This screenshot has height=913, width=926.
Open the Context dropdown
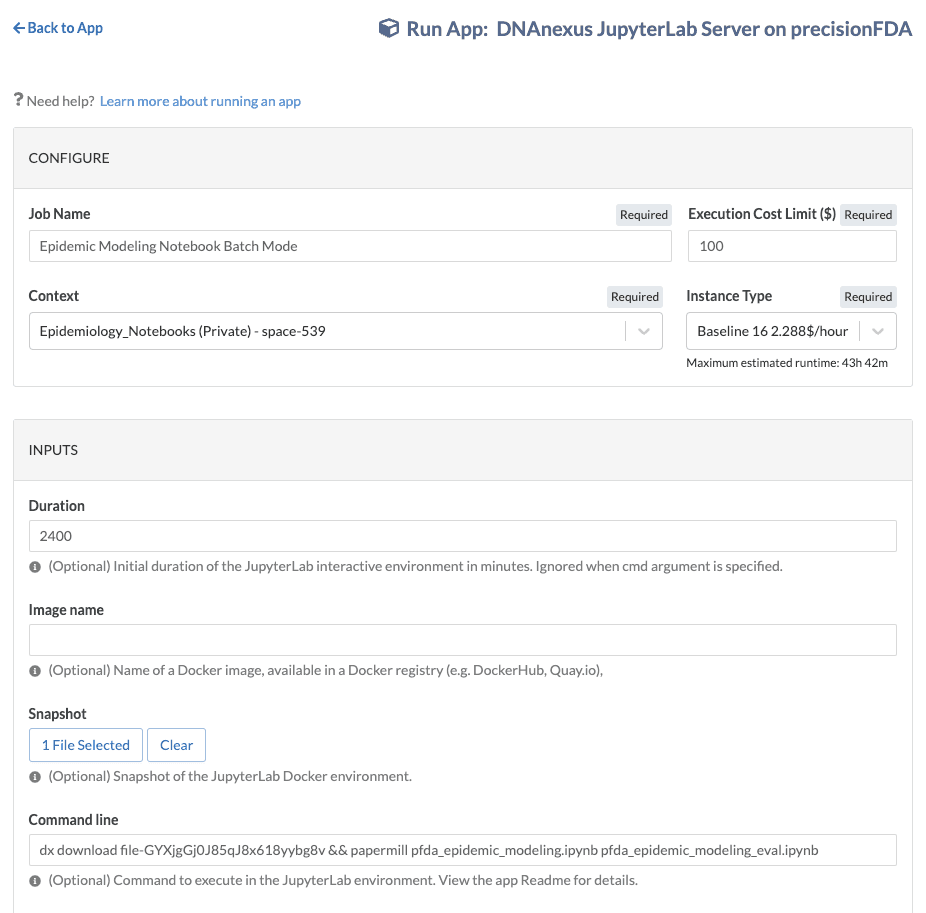(345, 331)
